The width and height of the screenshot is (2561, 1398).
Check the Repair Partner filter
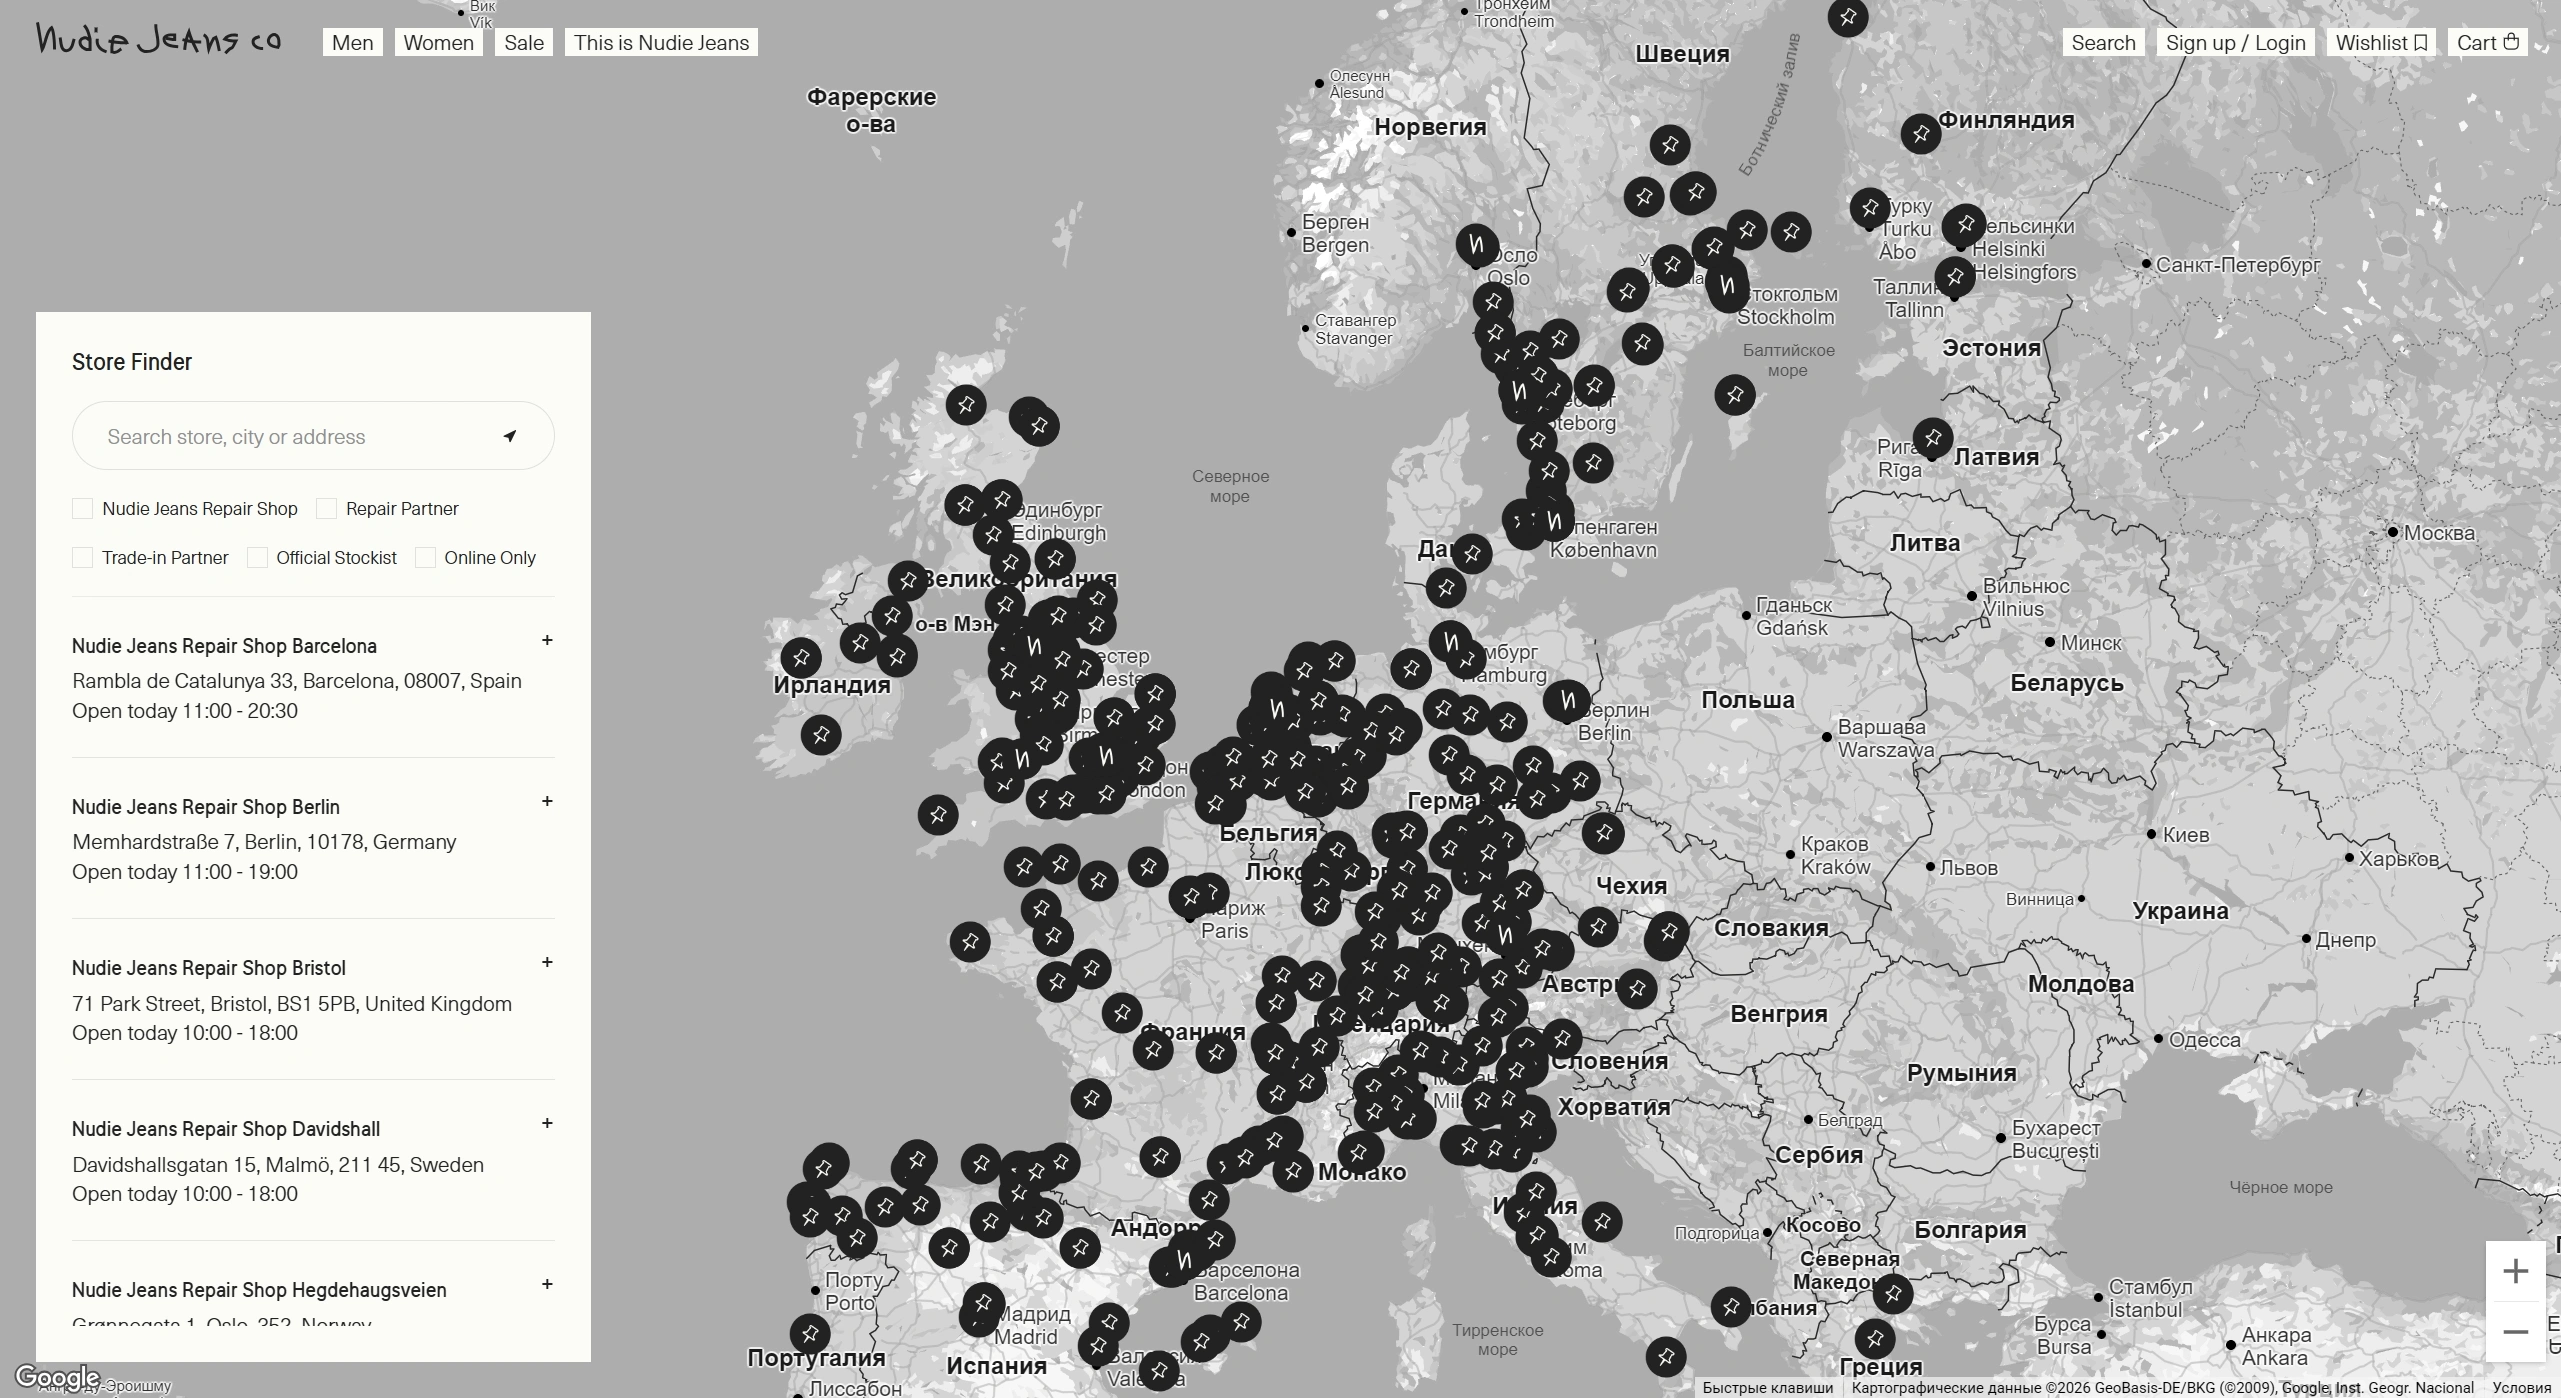[326, 509]
